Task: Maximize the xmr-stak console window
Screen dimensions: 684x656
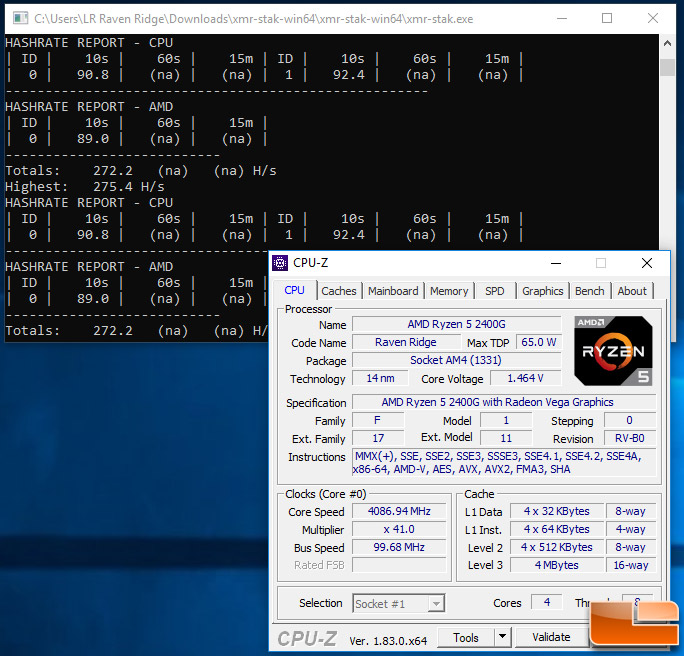Action: 607,18
